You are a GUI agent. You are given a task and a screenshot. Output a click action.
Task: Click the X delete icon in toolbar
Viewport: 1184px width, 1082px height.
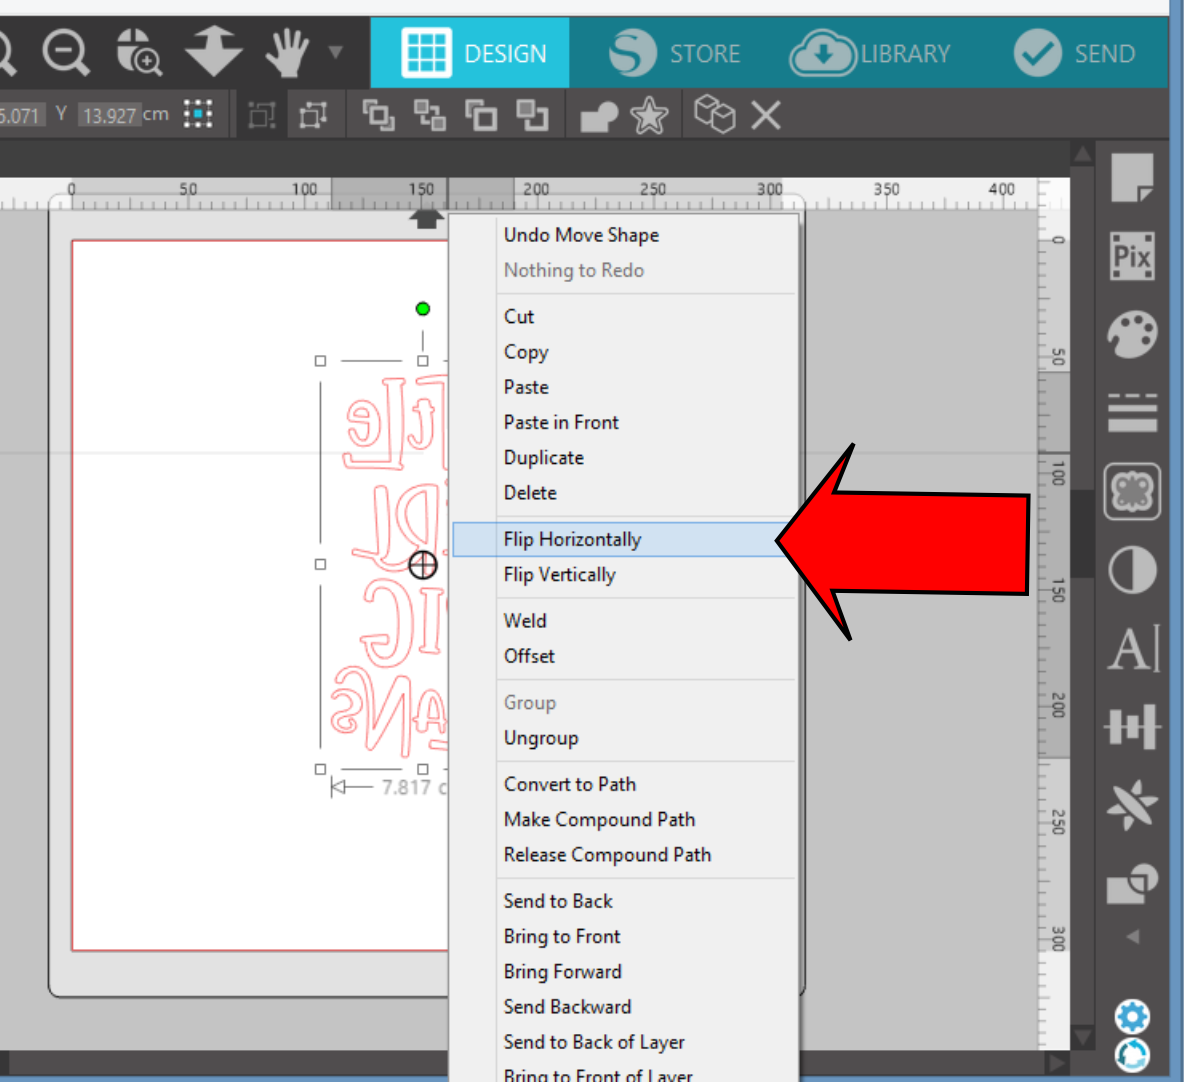pos(766,116)
